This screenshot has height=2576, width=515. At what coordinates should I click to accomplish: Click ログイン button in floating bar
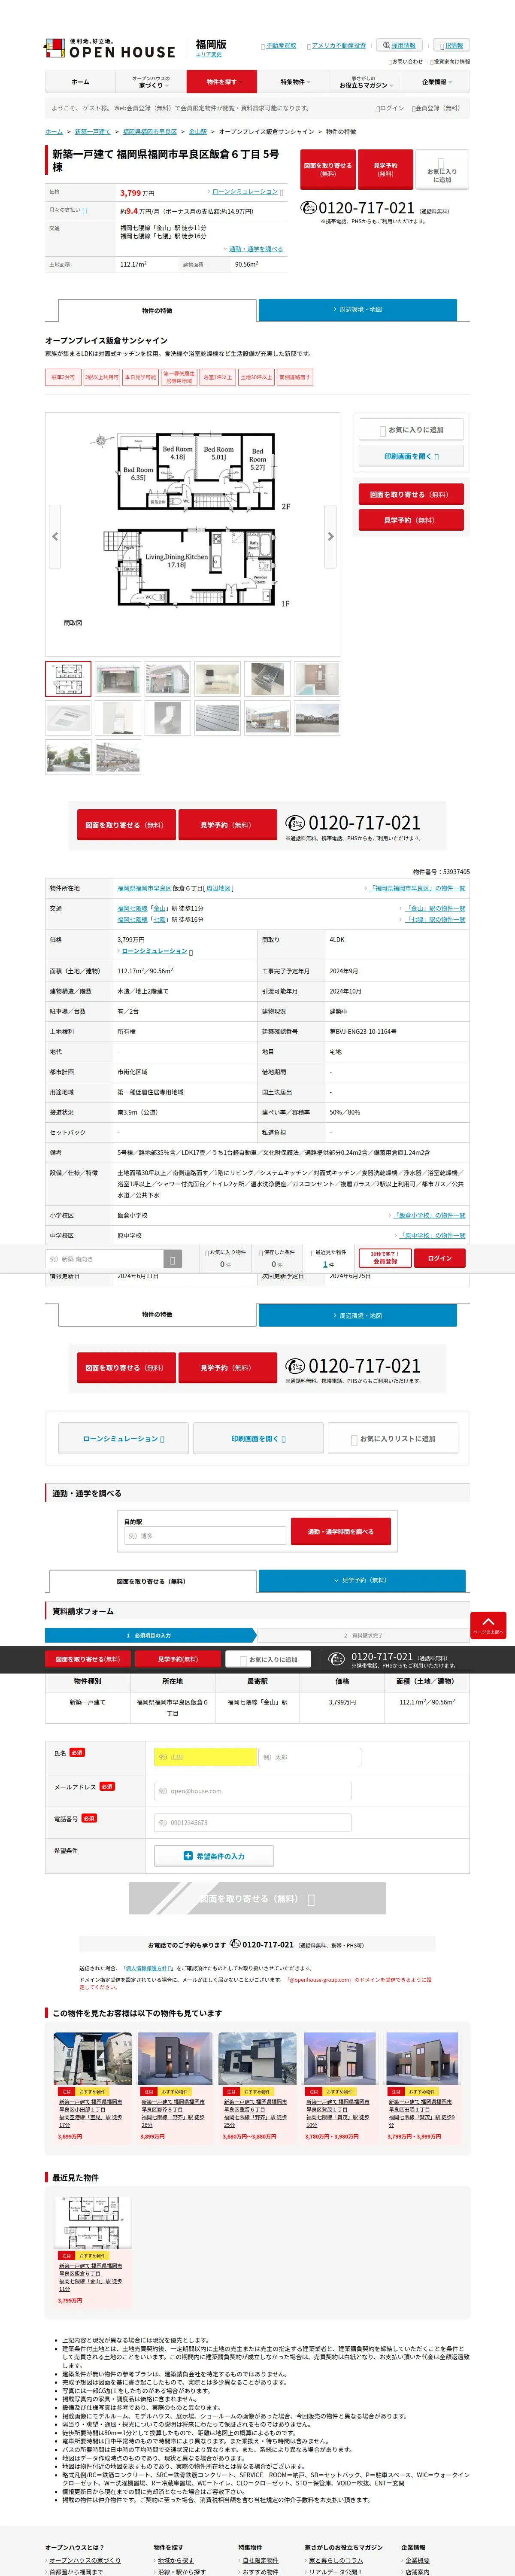[440, 1259]
